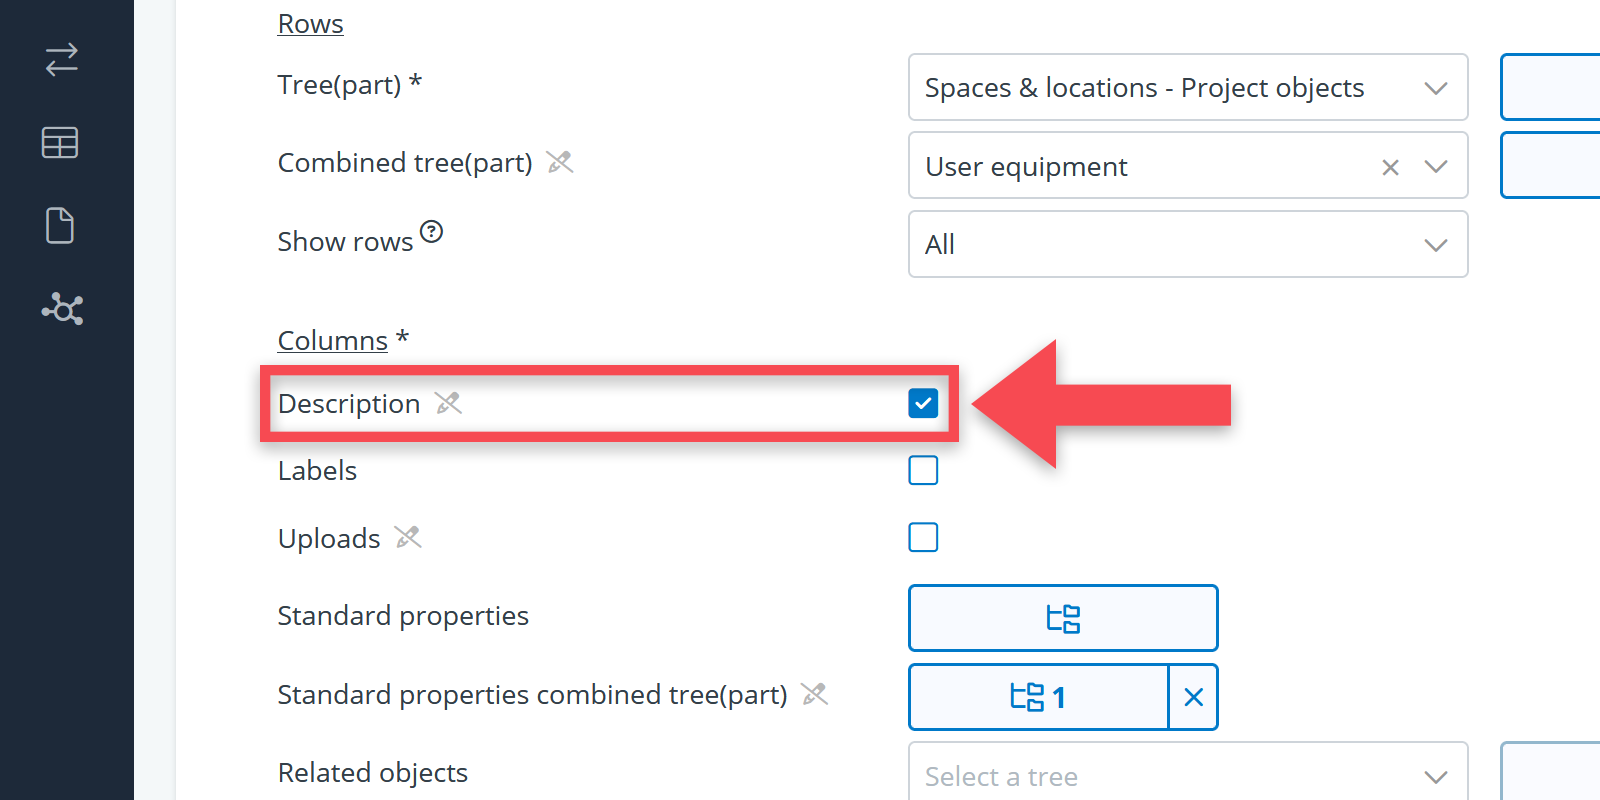Open combined tree(part) properties button showing 1
The width and height of the screenshot is (1600, 800).
pyautogui.click(x=1038, y=697)
